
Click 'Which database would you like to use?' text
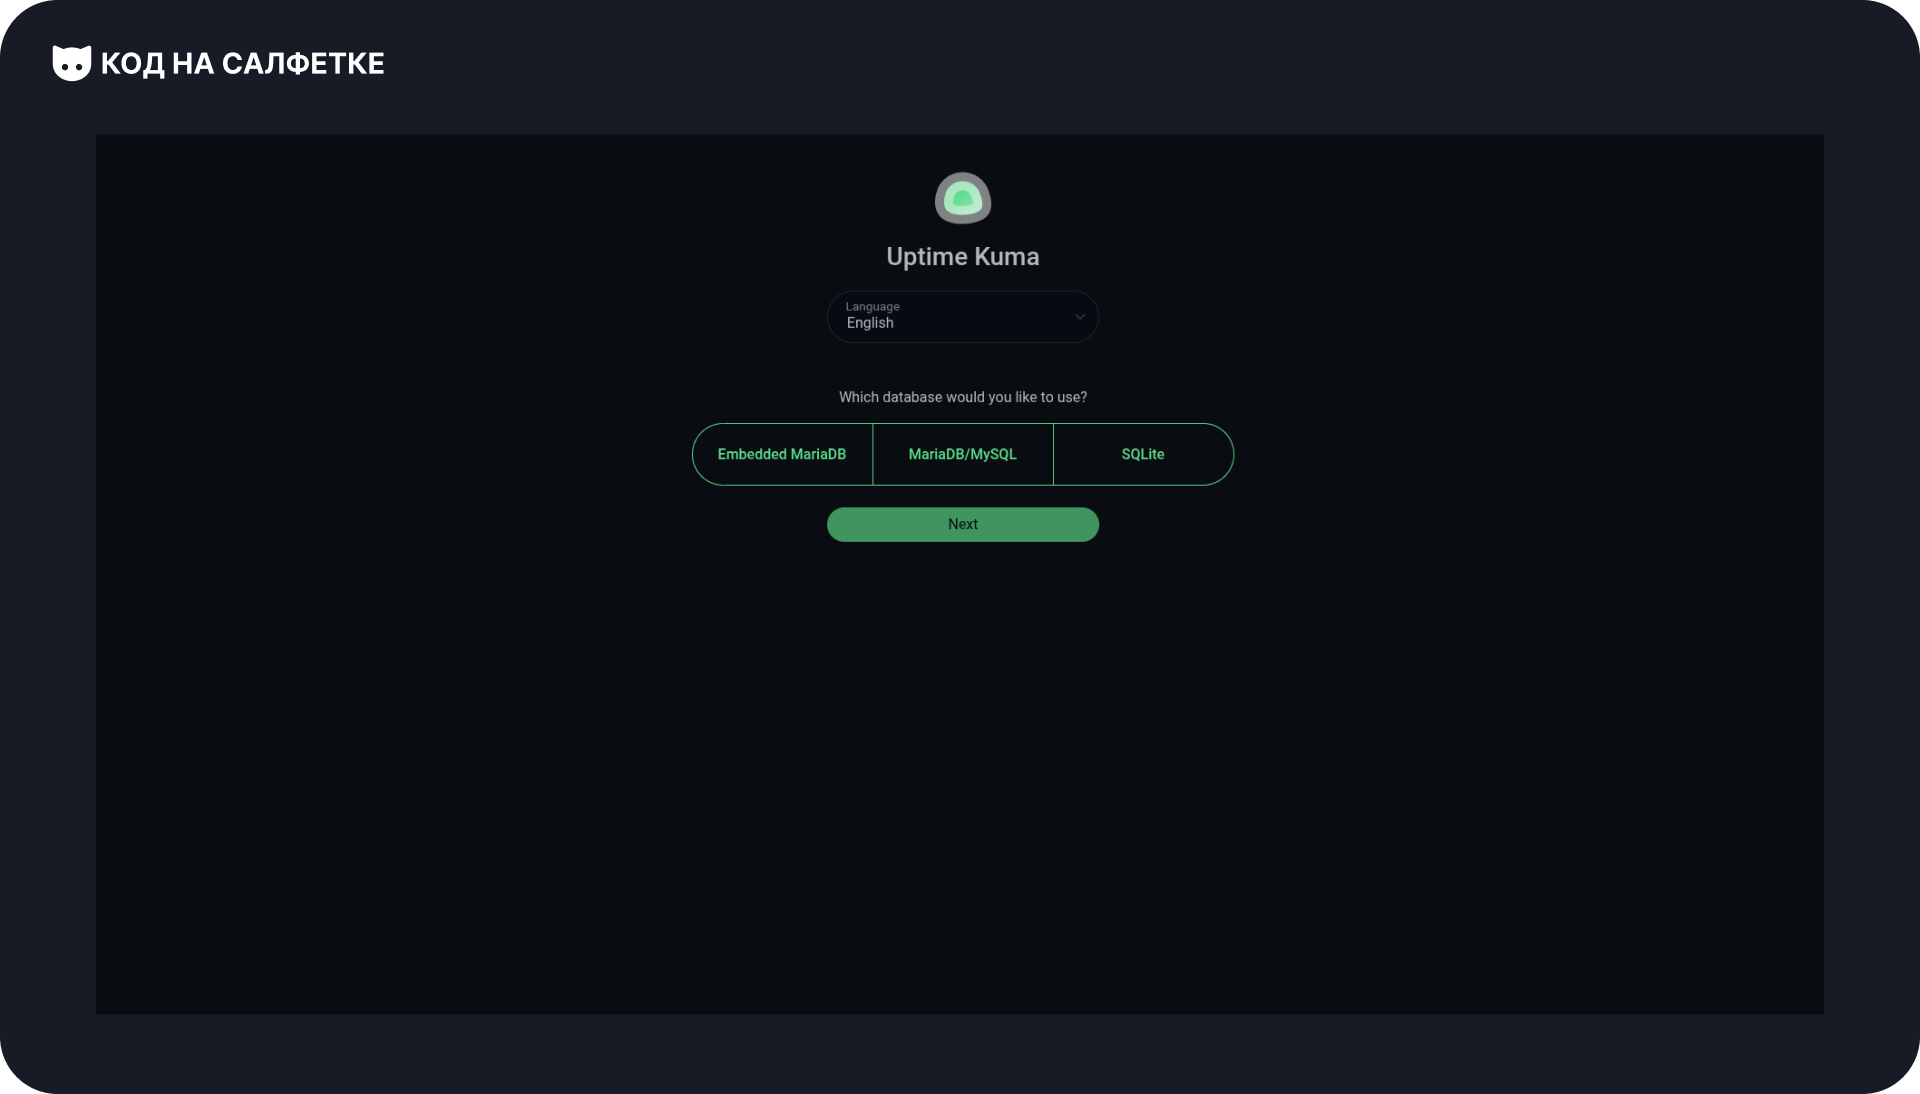962,397
